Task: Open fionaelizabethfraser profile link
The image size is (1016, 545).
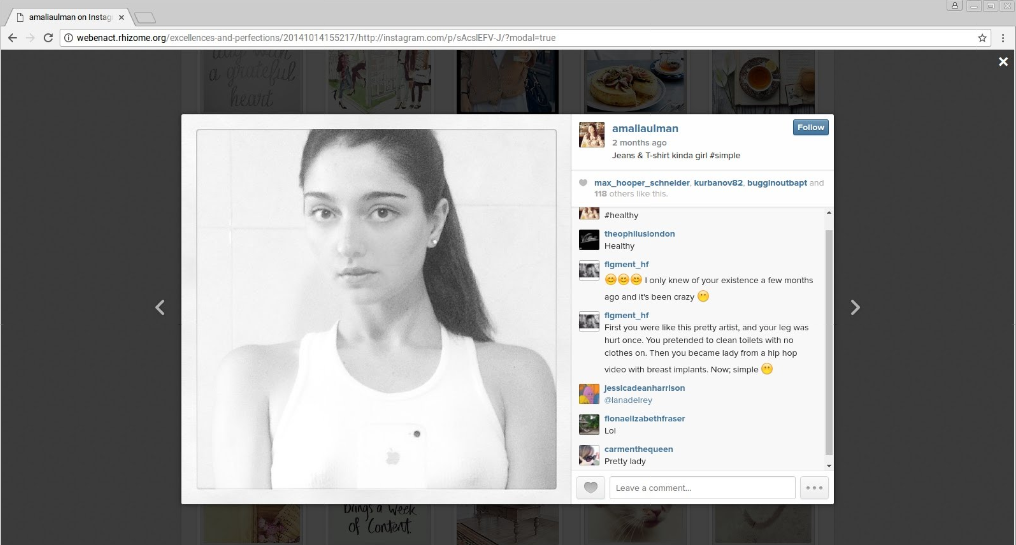Action: pyautogui.click(x=645, y=418)
